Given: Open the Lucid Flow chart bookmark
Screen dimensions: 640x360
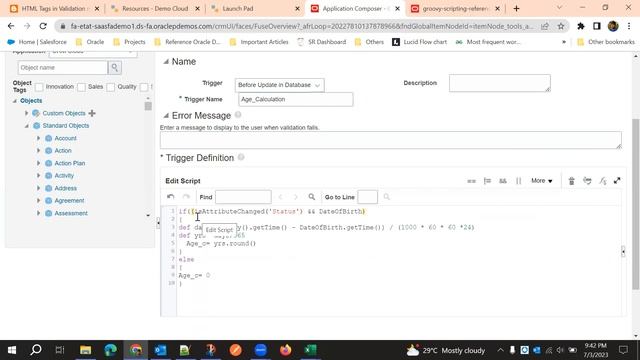Looking at the screenshot, I should [420, 42].
